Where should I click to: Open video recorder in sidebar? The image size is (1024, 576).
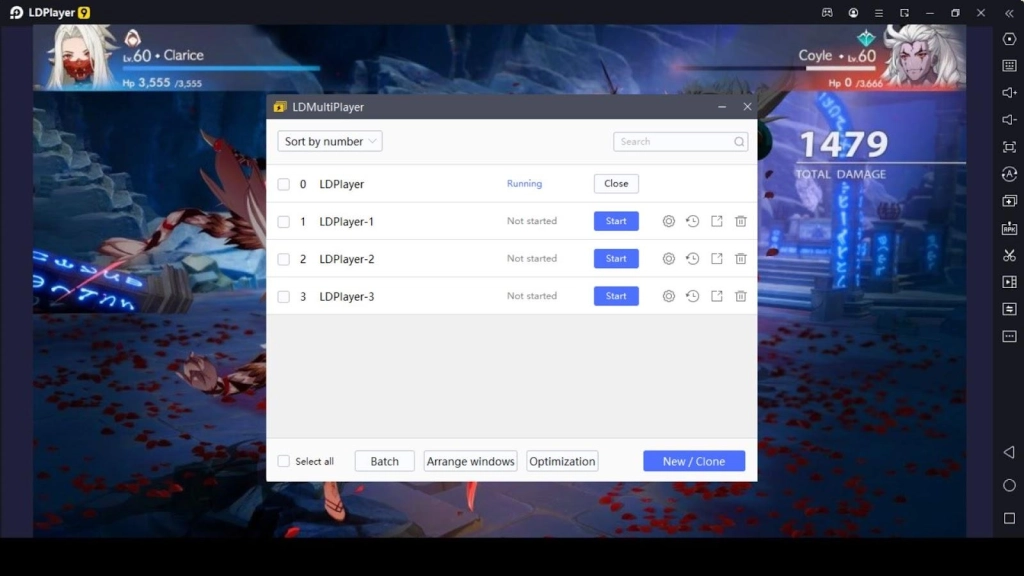(x=1009, y=282)
